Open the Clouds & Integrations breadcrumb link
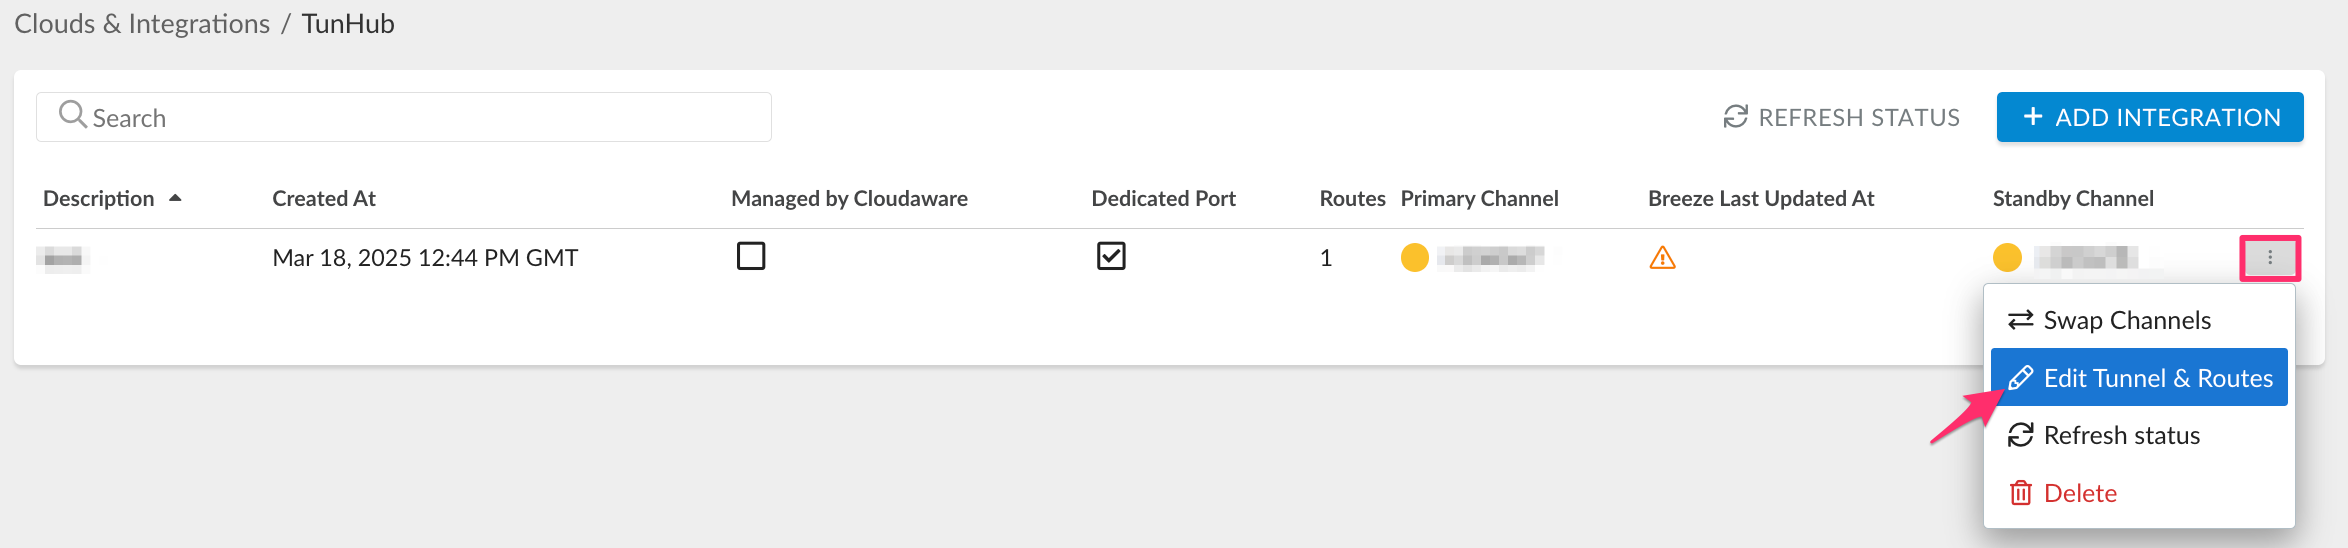Viewport: 2348px width, 548px height. (142, 24)
